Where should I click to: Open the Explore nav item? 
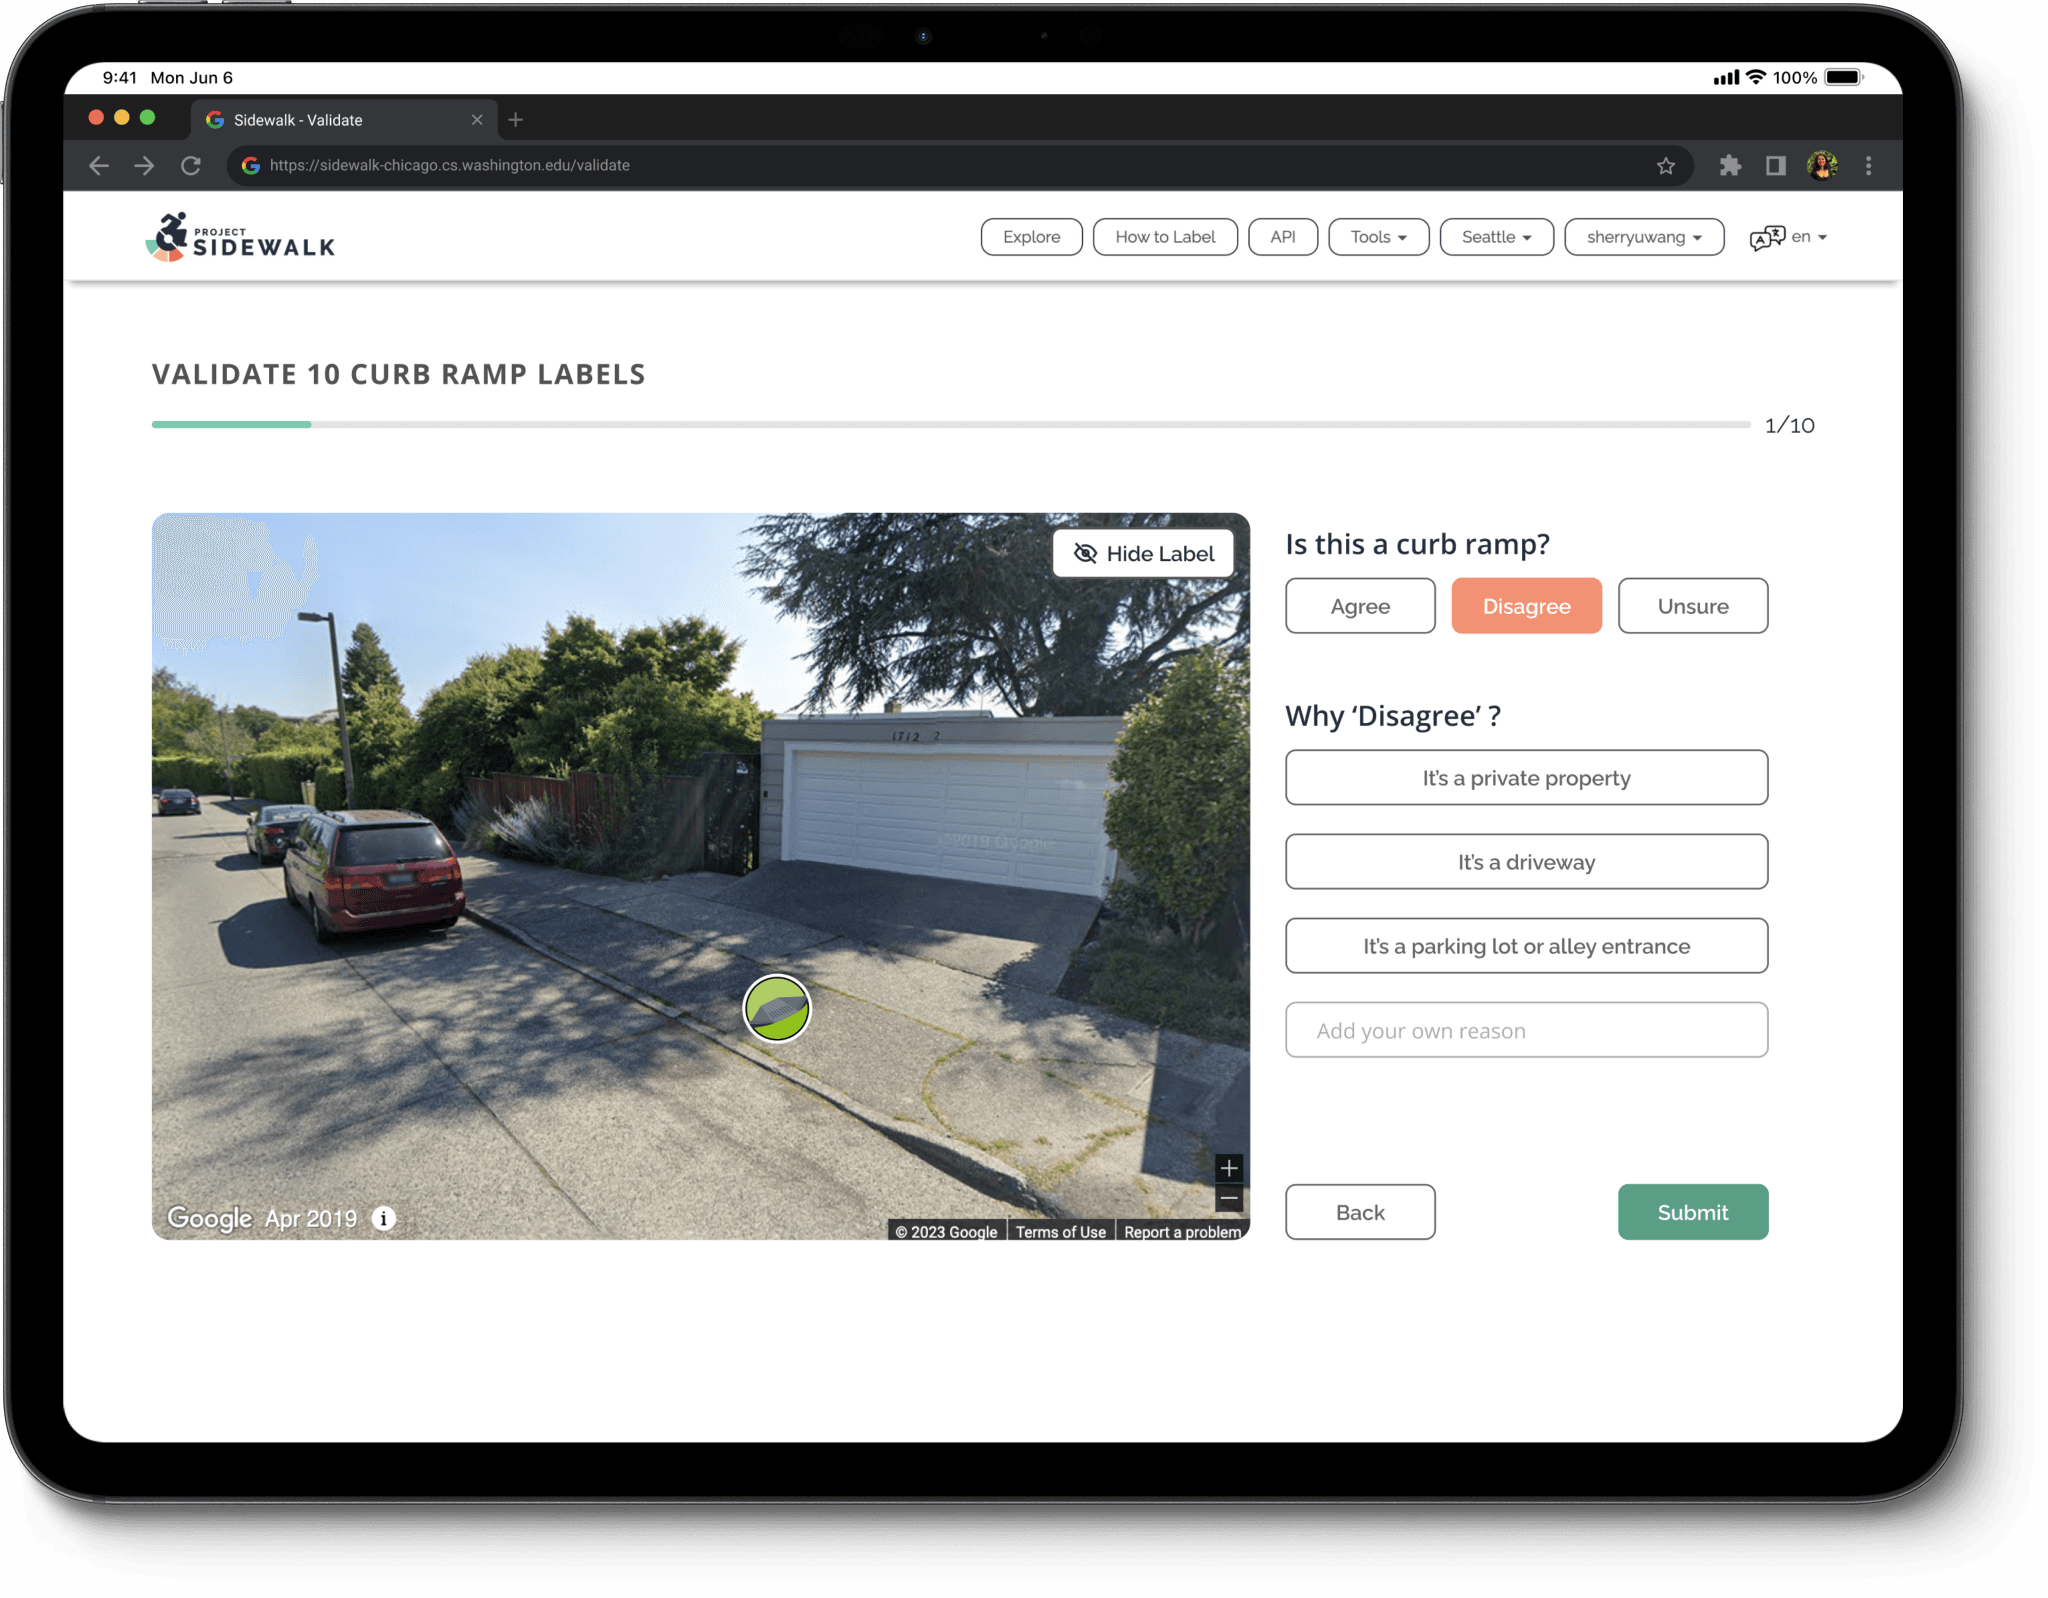pyautogui.click(x=1031, y=237)
